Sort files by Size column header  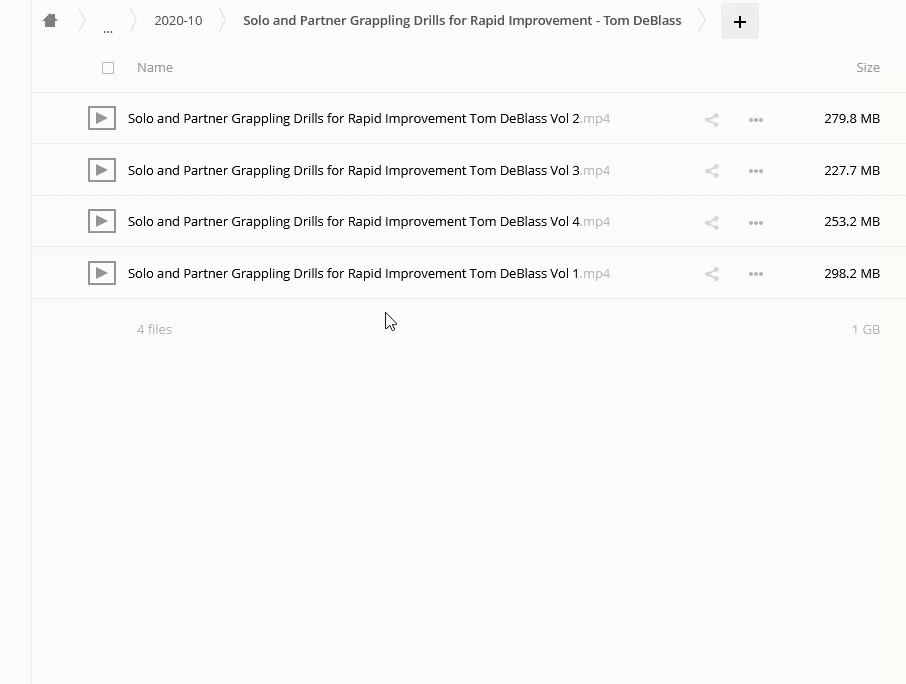click(867, 67)
